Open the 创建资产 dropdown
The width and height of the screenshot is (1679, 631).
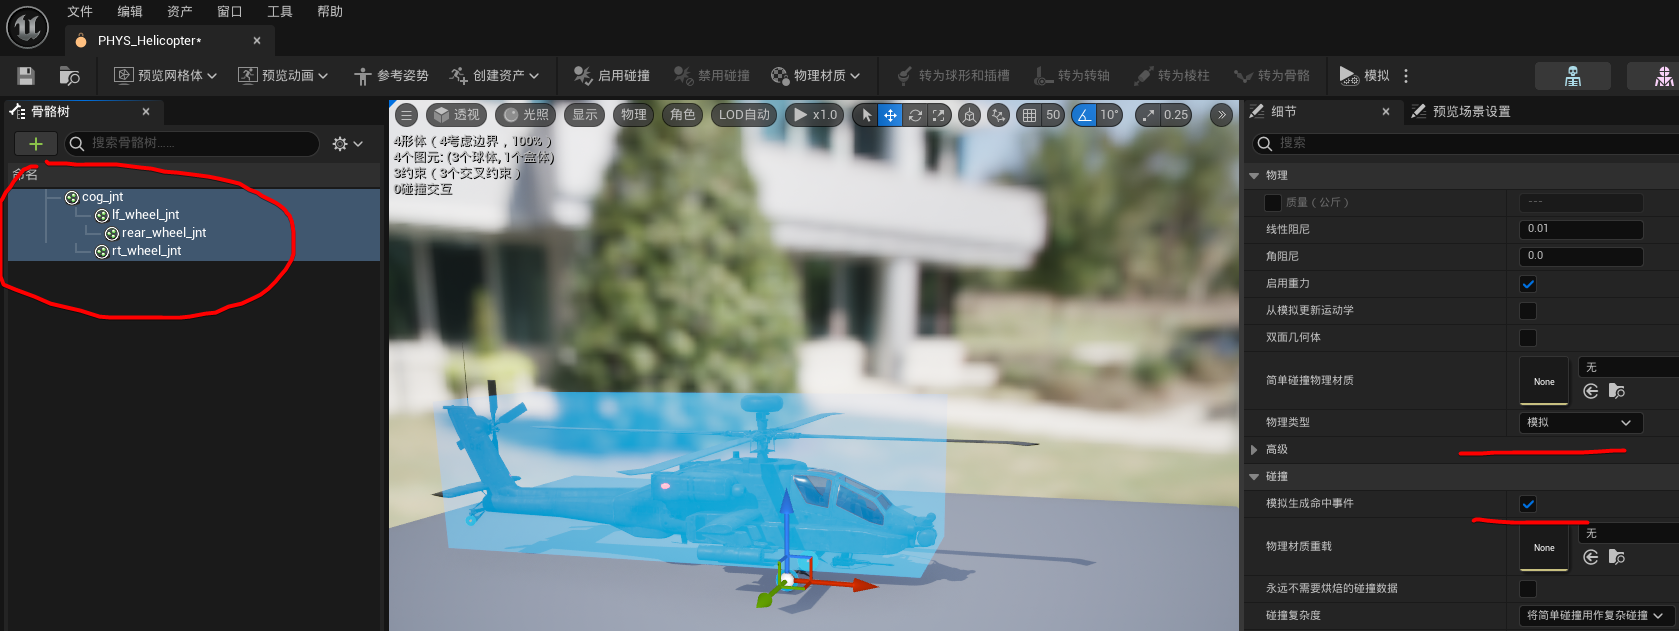[494, 76]
